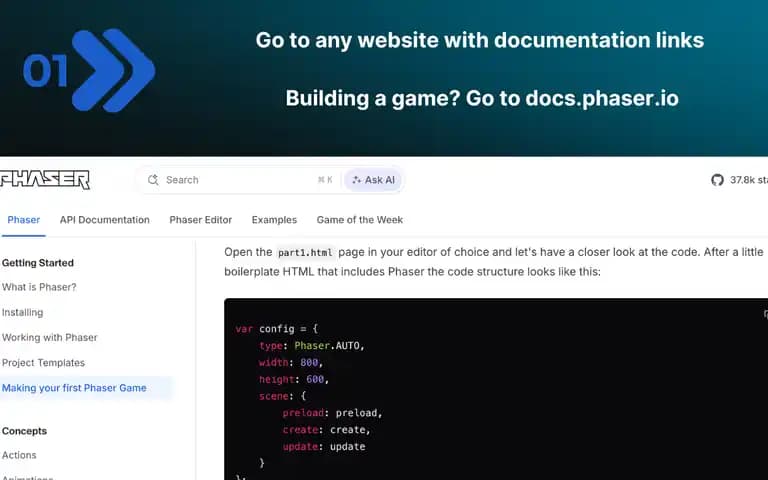768x480 pixels.
Task: Click the 'type: Phaser.AUTO' code line
Action: pos(312,346)
